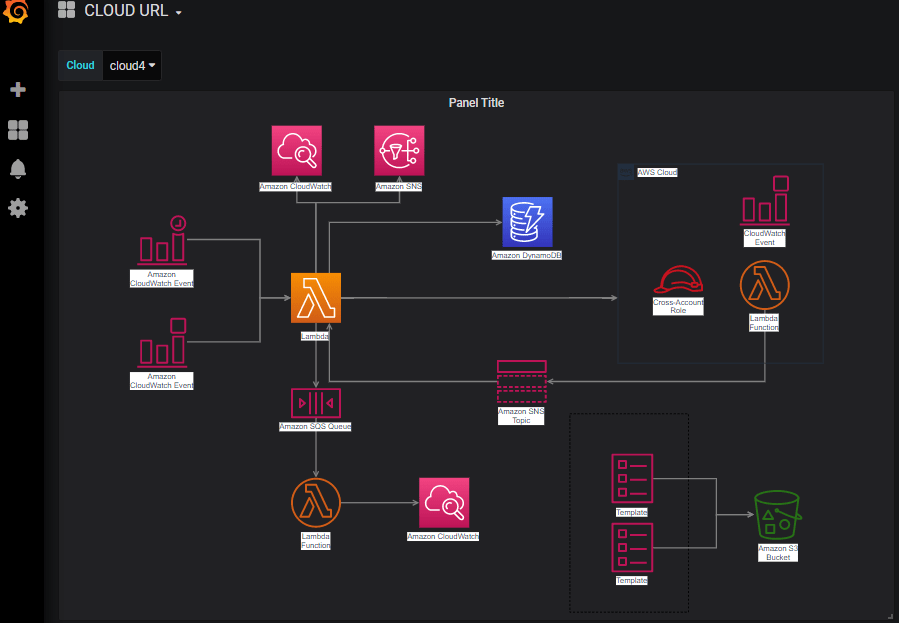Open the CLOUD URL dashboard dropdown arrow
The width and height of the screenshot is (899, 623).
coord(178,12)
